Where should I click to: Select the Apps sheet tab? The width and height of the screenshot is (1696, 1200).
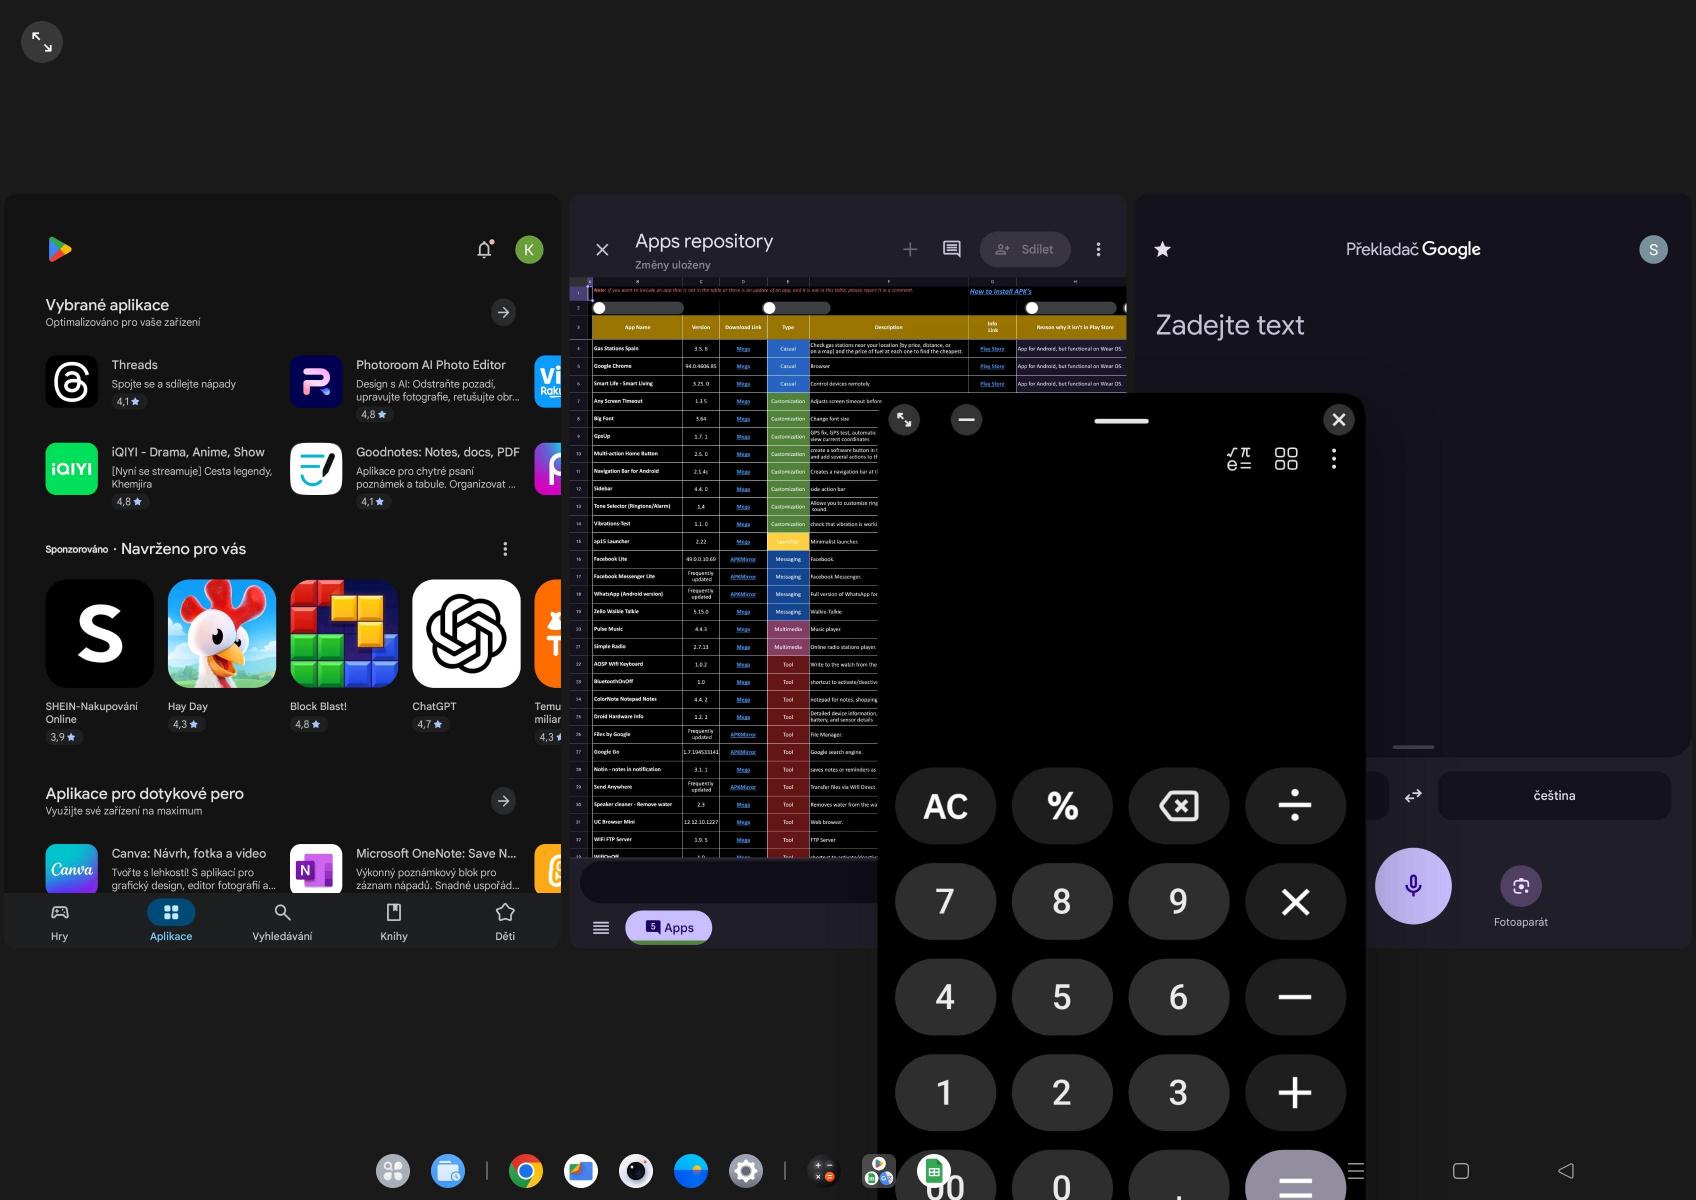point(669,927)
